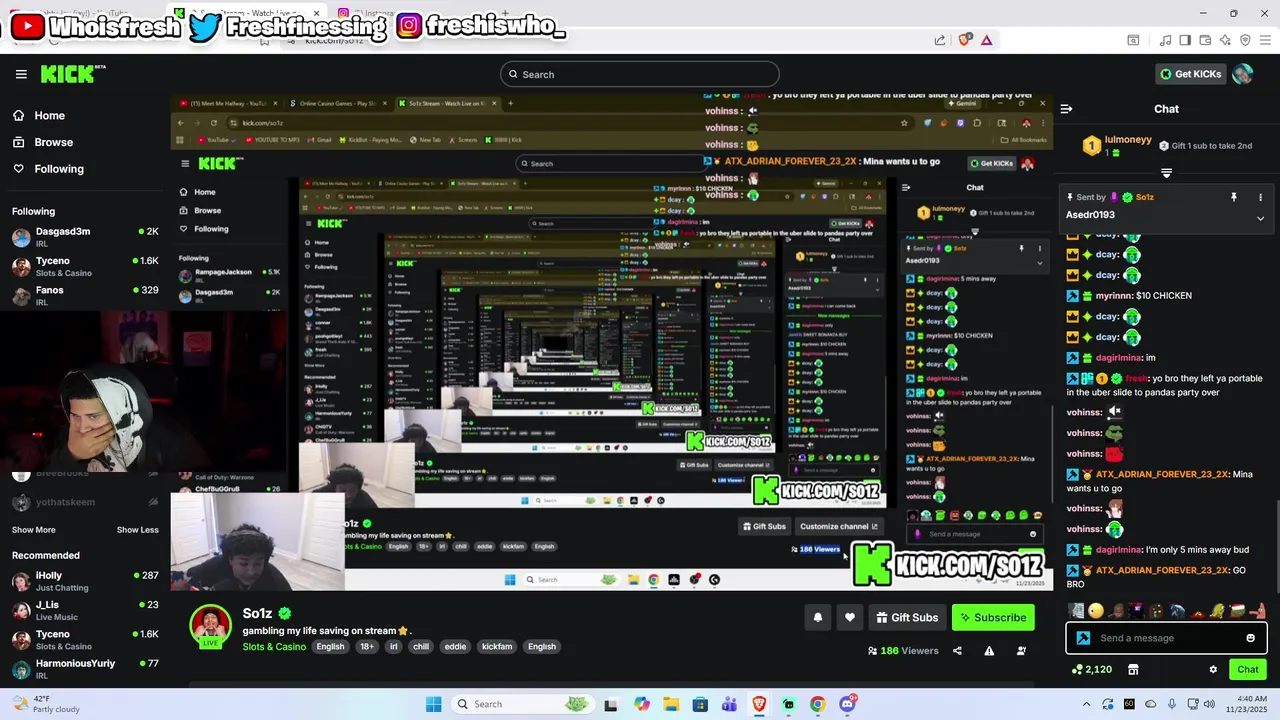Open the hamburger sidebar menu

pyautogui.click(x=21, y=74)
